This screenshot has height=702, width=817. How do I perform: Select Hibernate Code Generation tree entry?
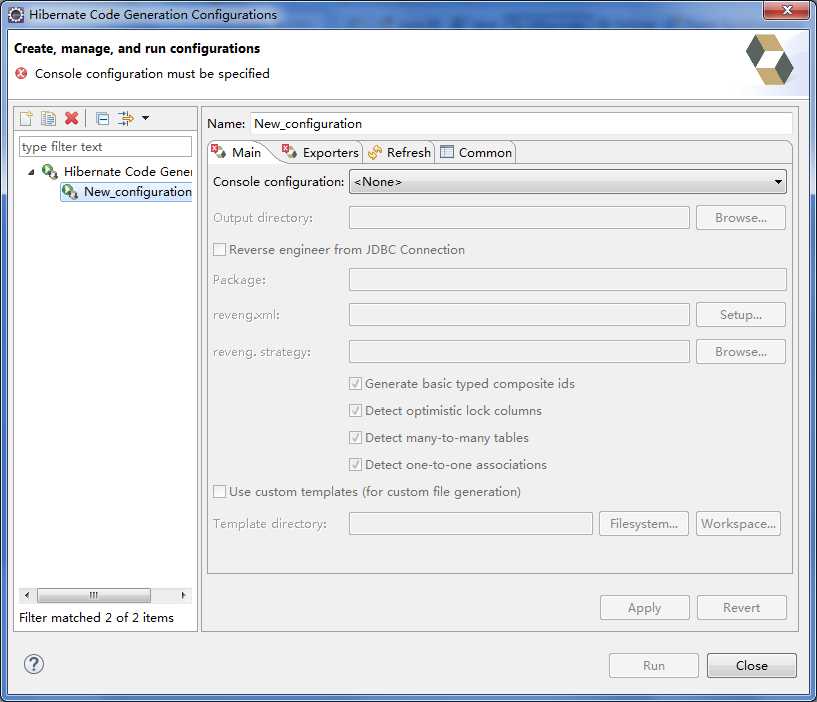coord(128,171)
